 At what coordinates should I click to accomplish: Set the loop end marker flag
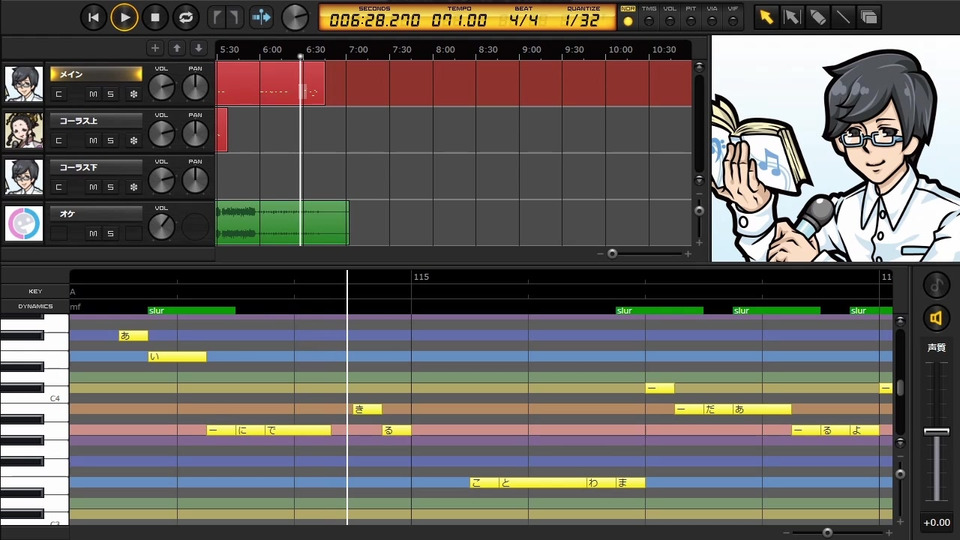[234, 18]
